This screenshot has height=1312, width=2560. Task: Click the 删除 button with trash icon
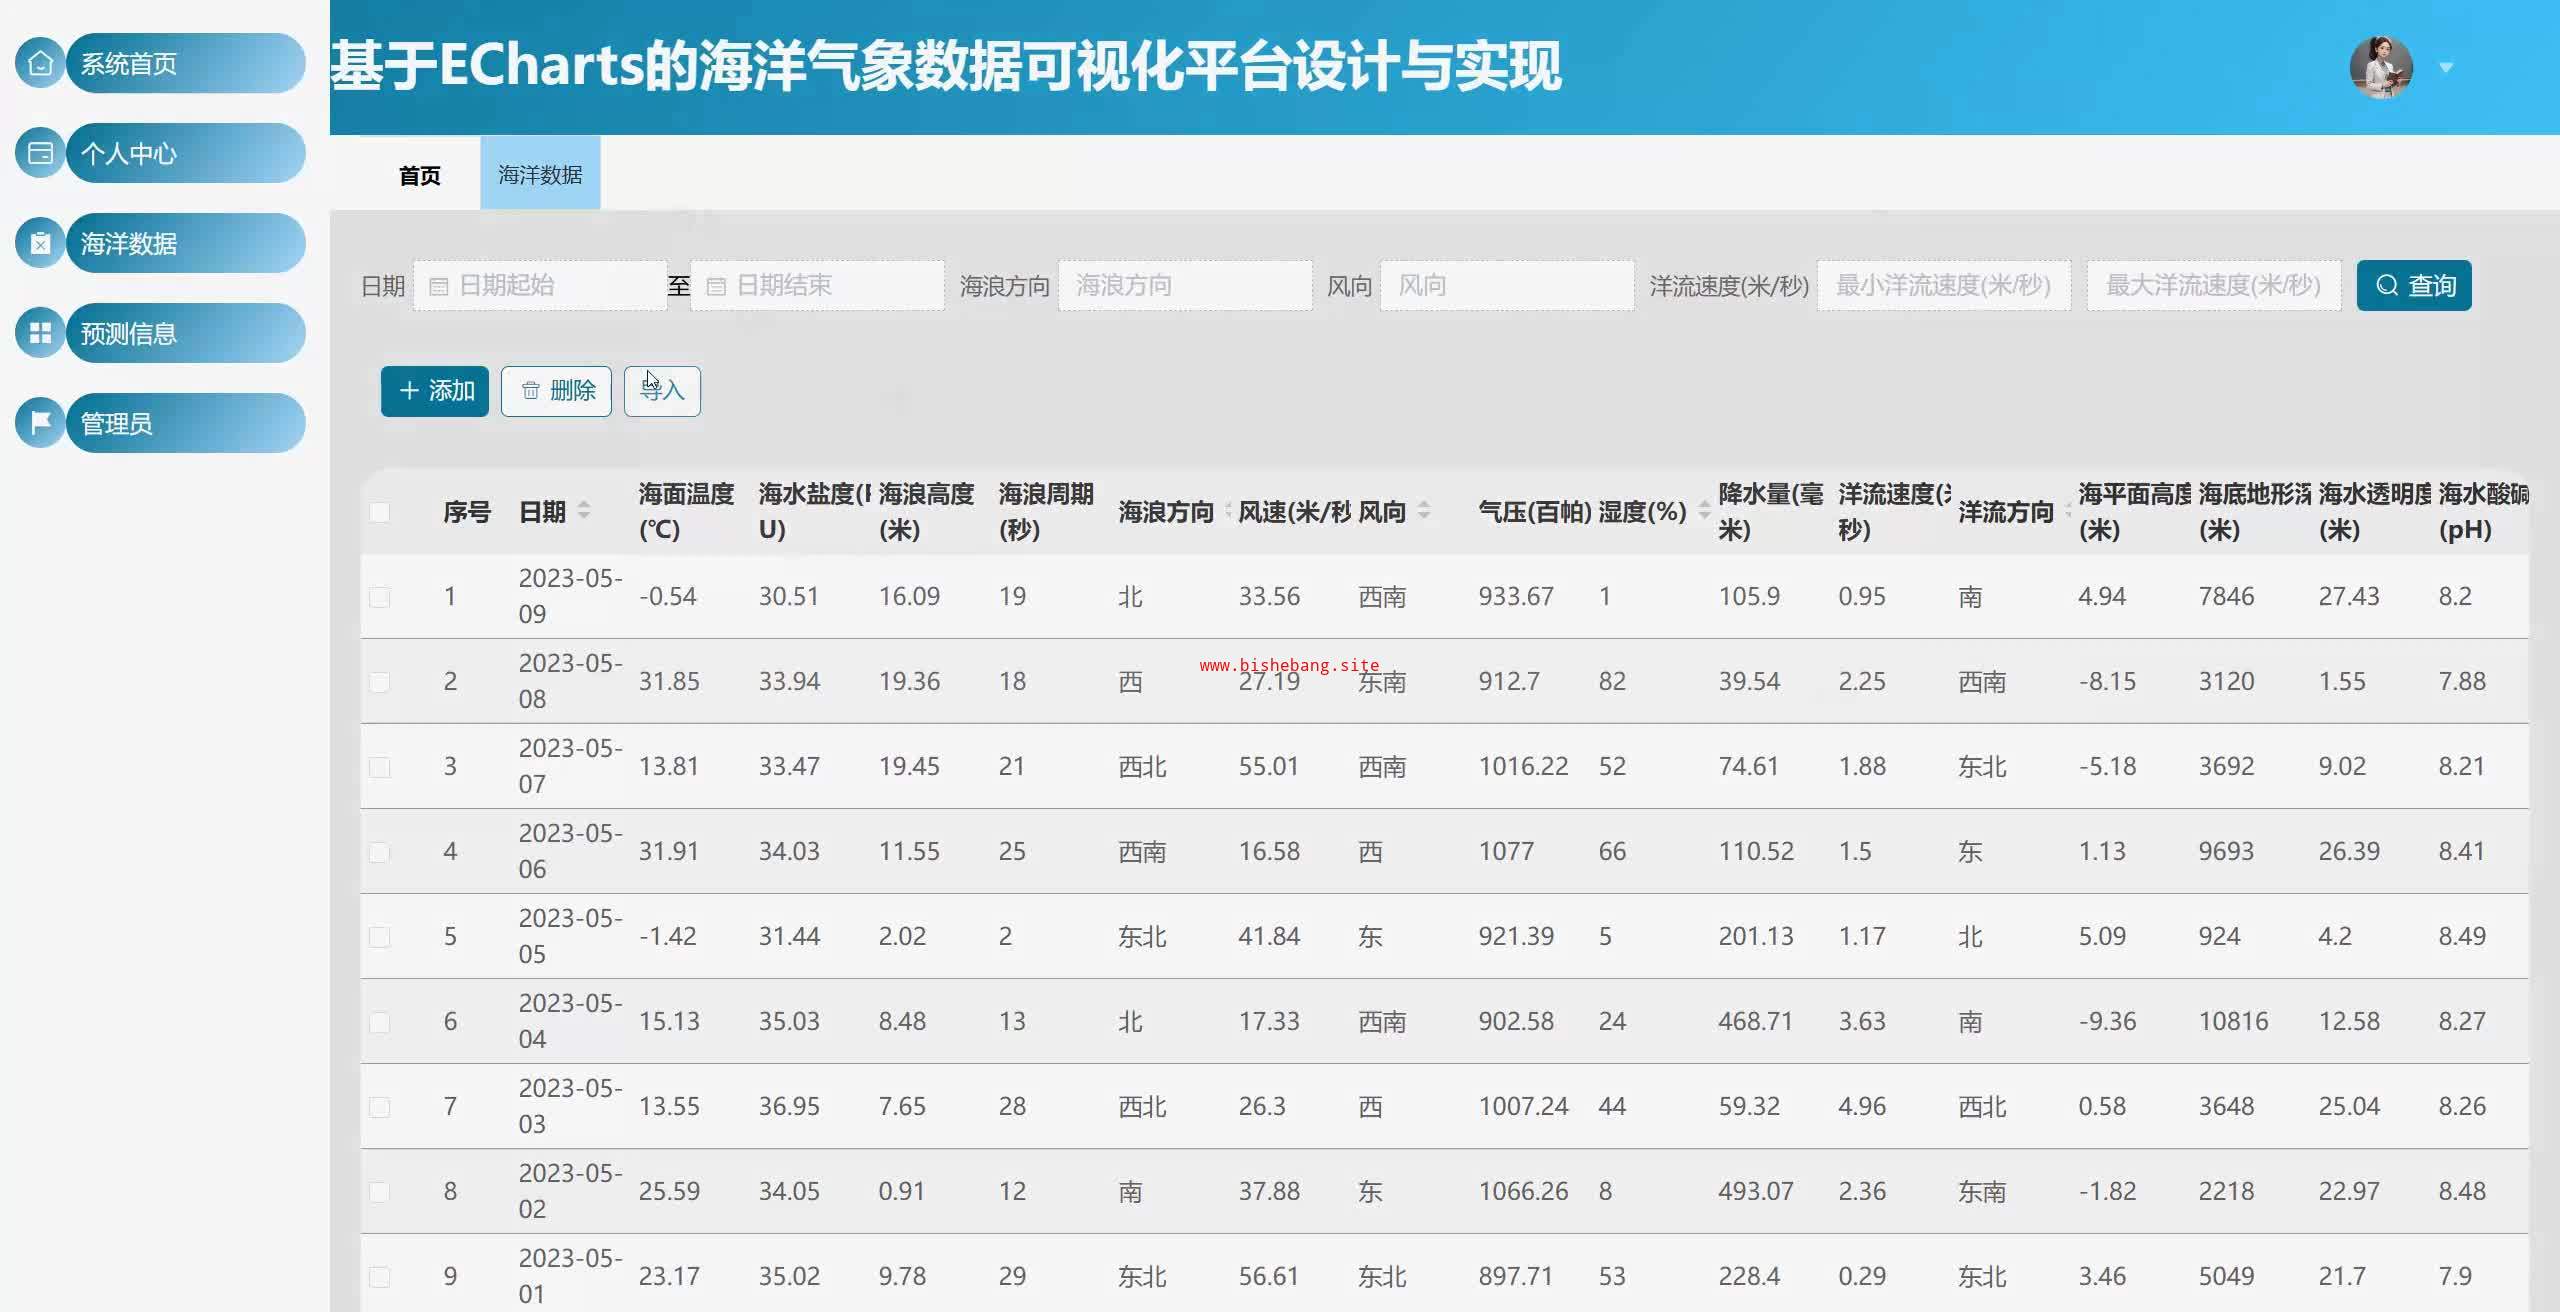[556, 391]
